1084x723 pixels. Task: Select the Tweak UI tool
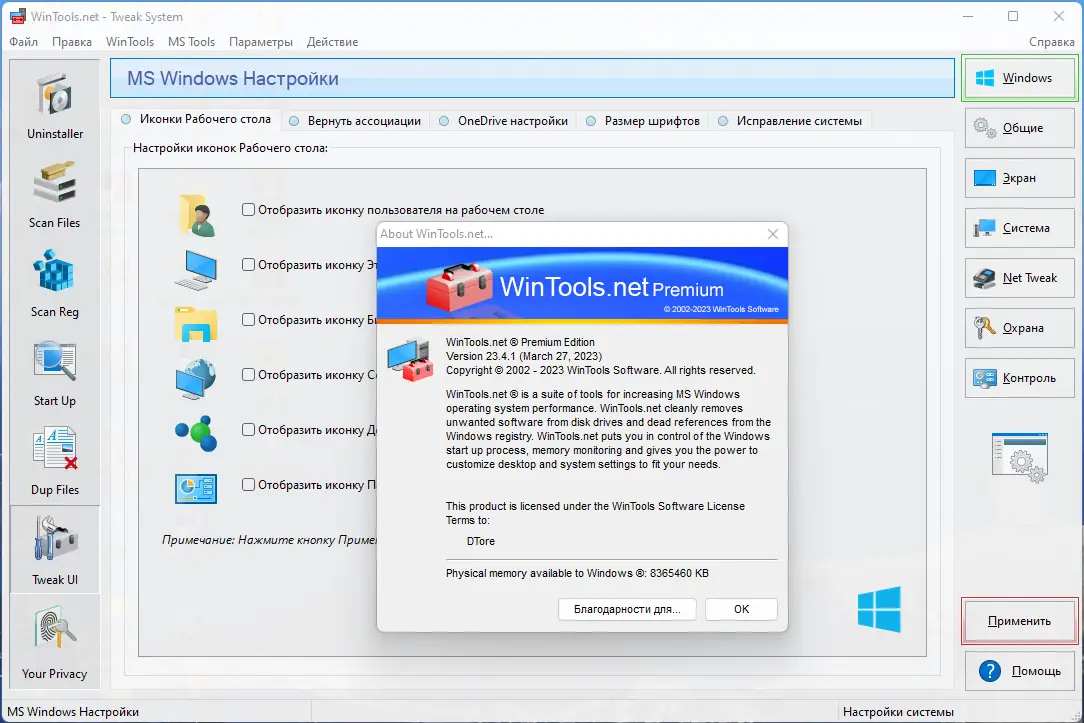[54, 549]
